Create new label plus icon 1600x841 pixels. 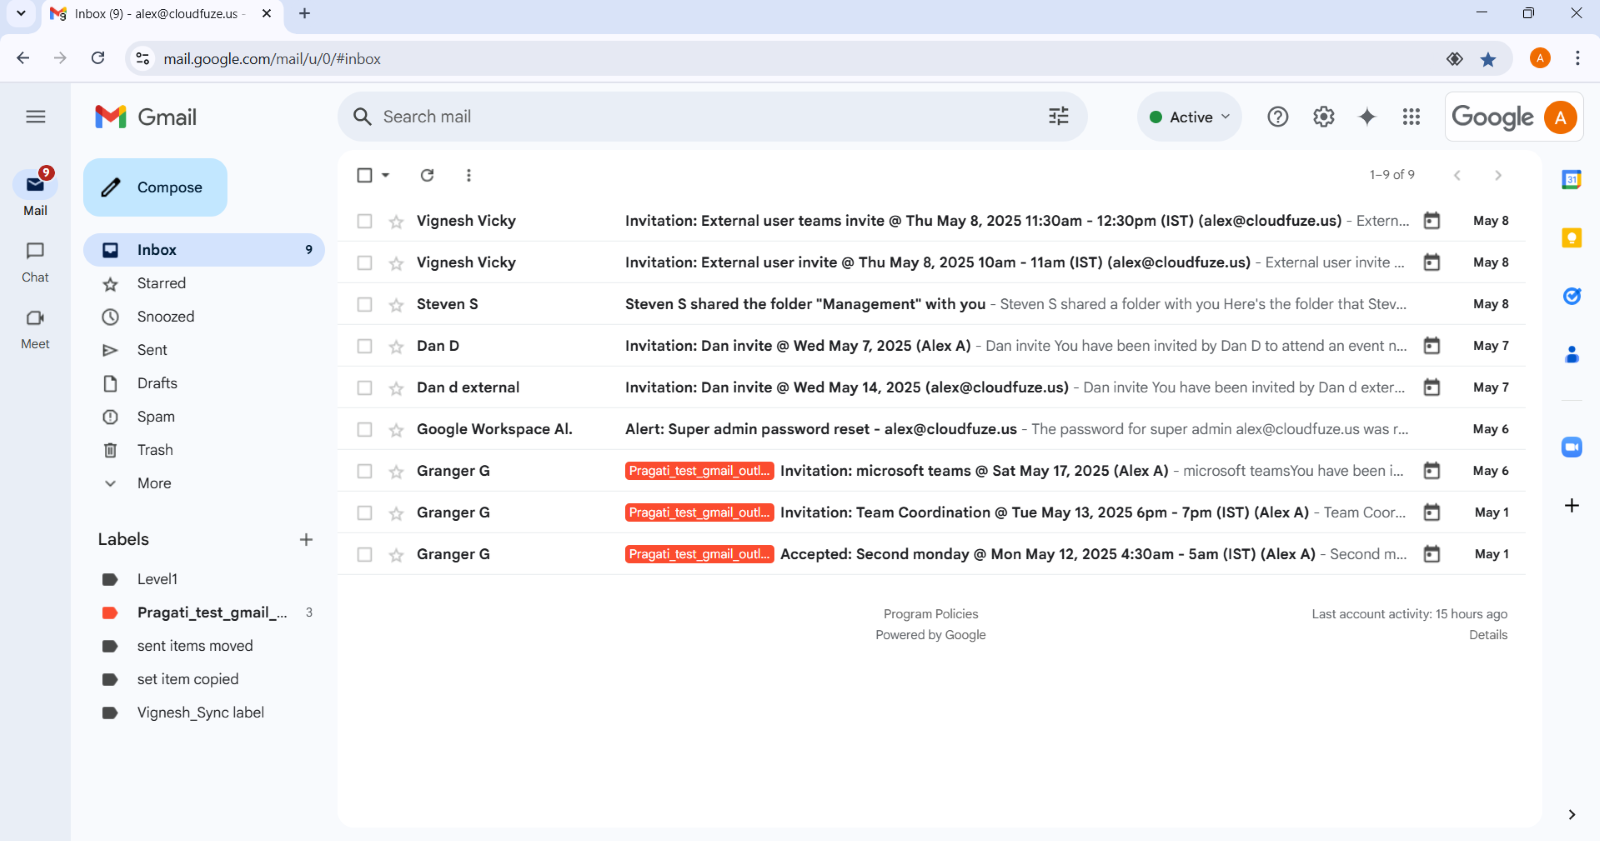coord(306,540)
